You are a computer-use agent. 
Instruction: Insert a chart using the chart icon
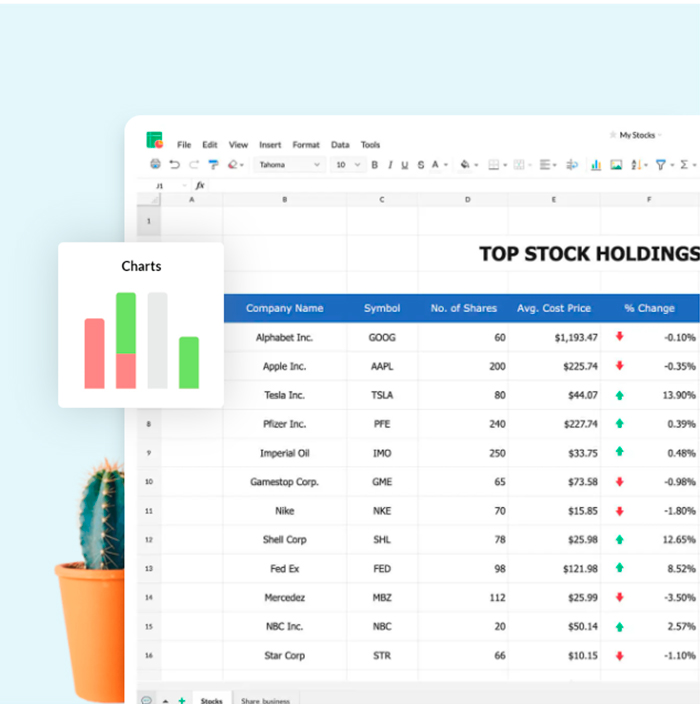[x=596, y=165]
